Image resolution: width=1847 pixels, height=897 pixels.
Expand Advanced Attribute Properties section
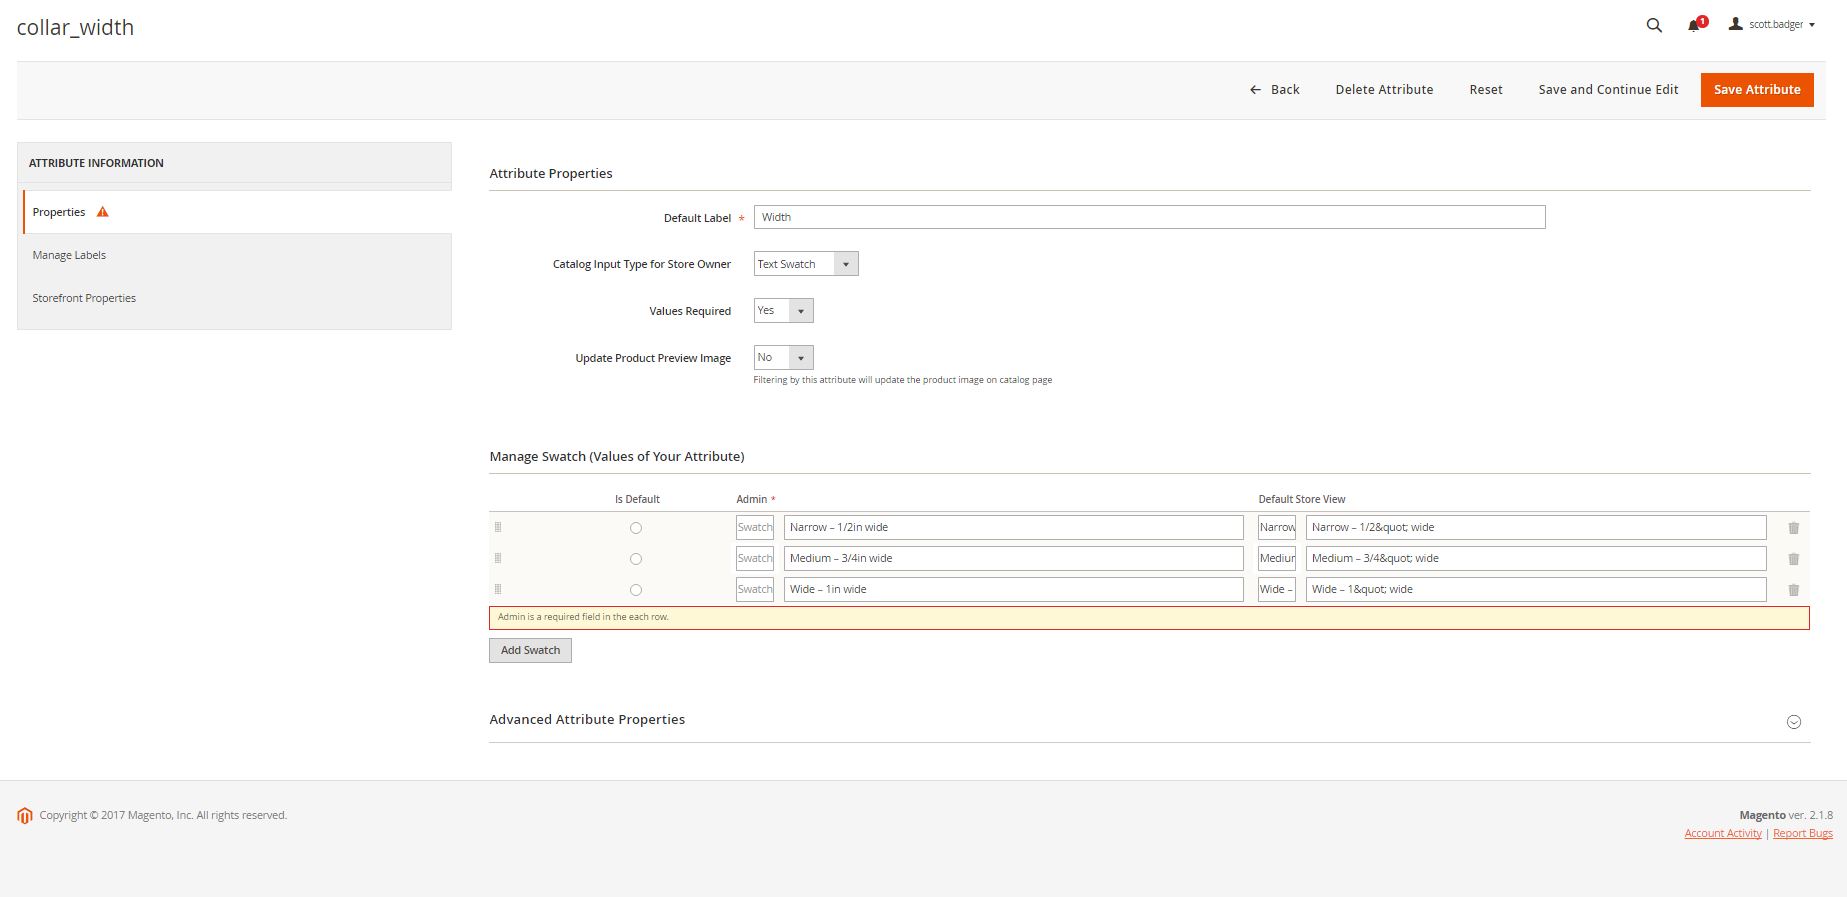pos(1793,722)
